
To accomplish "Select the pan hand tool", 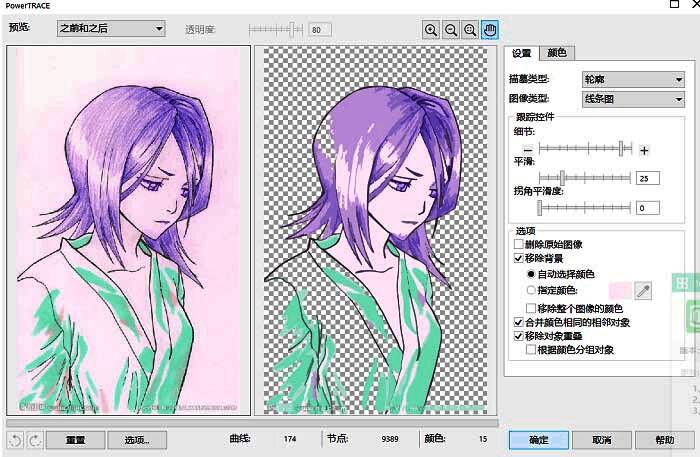I will click(490, 30).
